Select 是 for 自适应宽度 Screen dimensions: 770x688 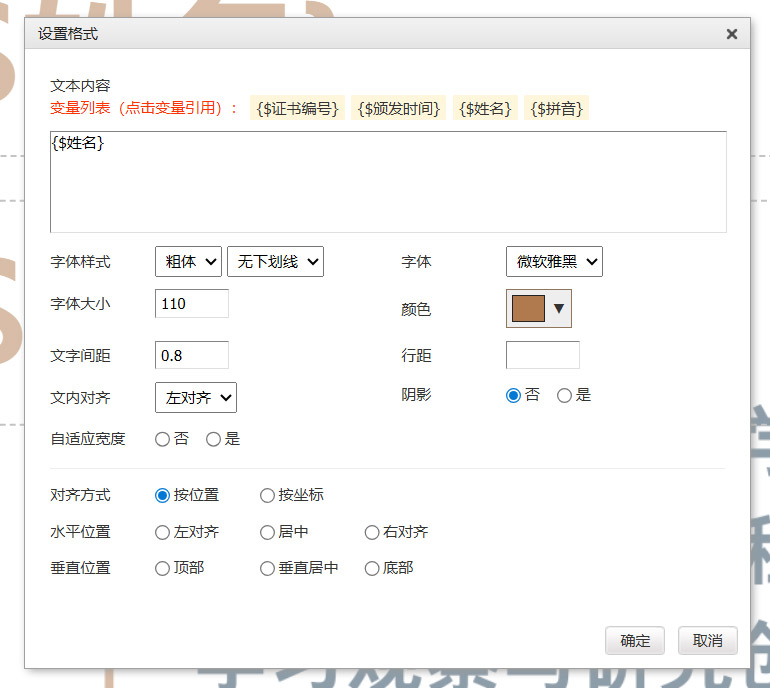pyautogui.click(x=213, y=439)
